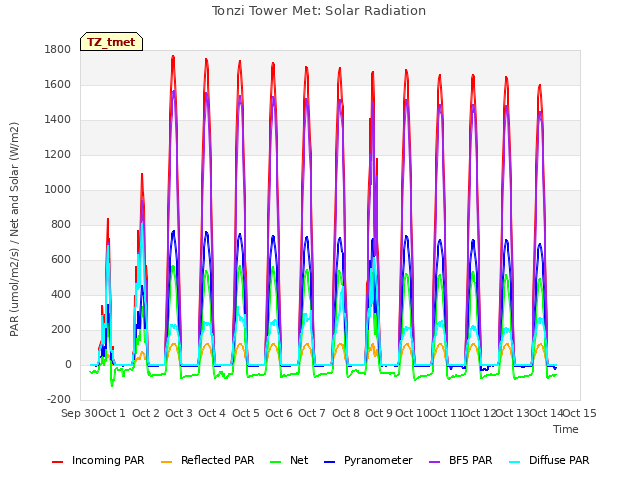Viewport: 640px width, 480px height.
Task: Click the y-axis title PAR / Net and Solar
Action: point(14,229)
